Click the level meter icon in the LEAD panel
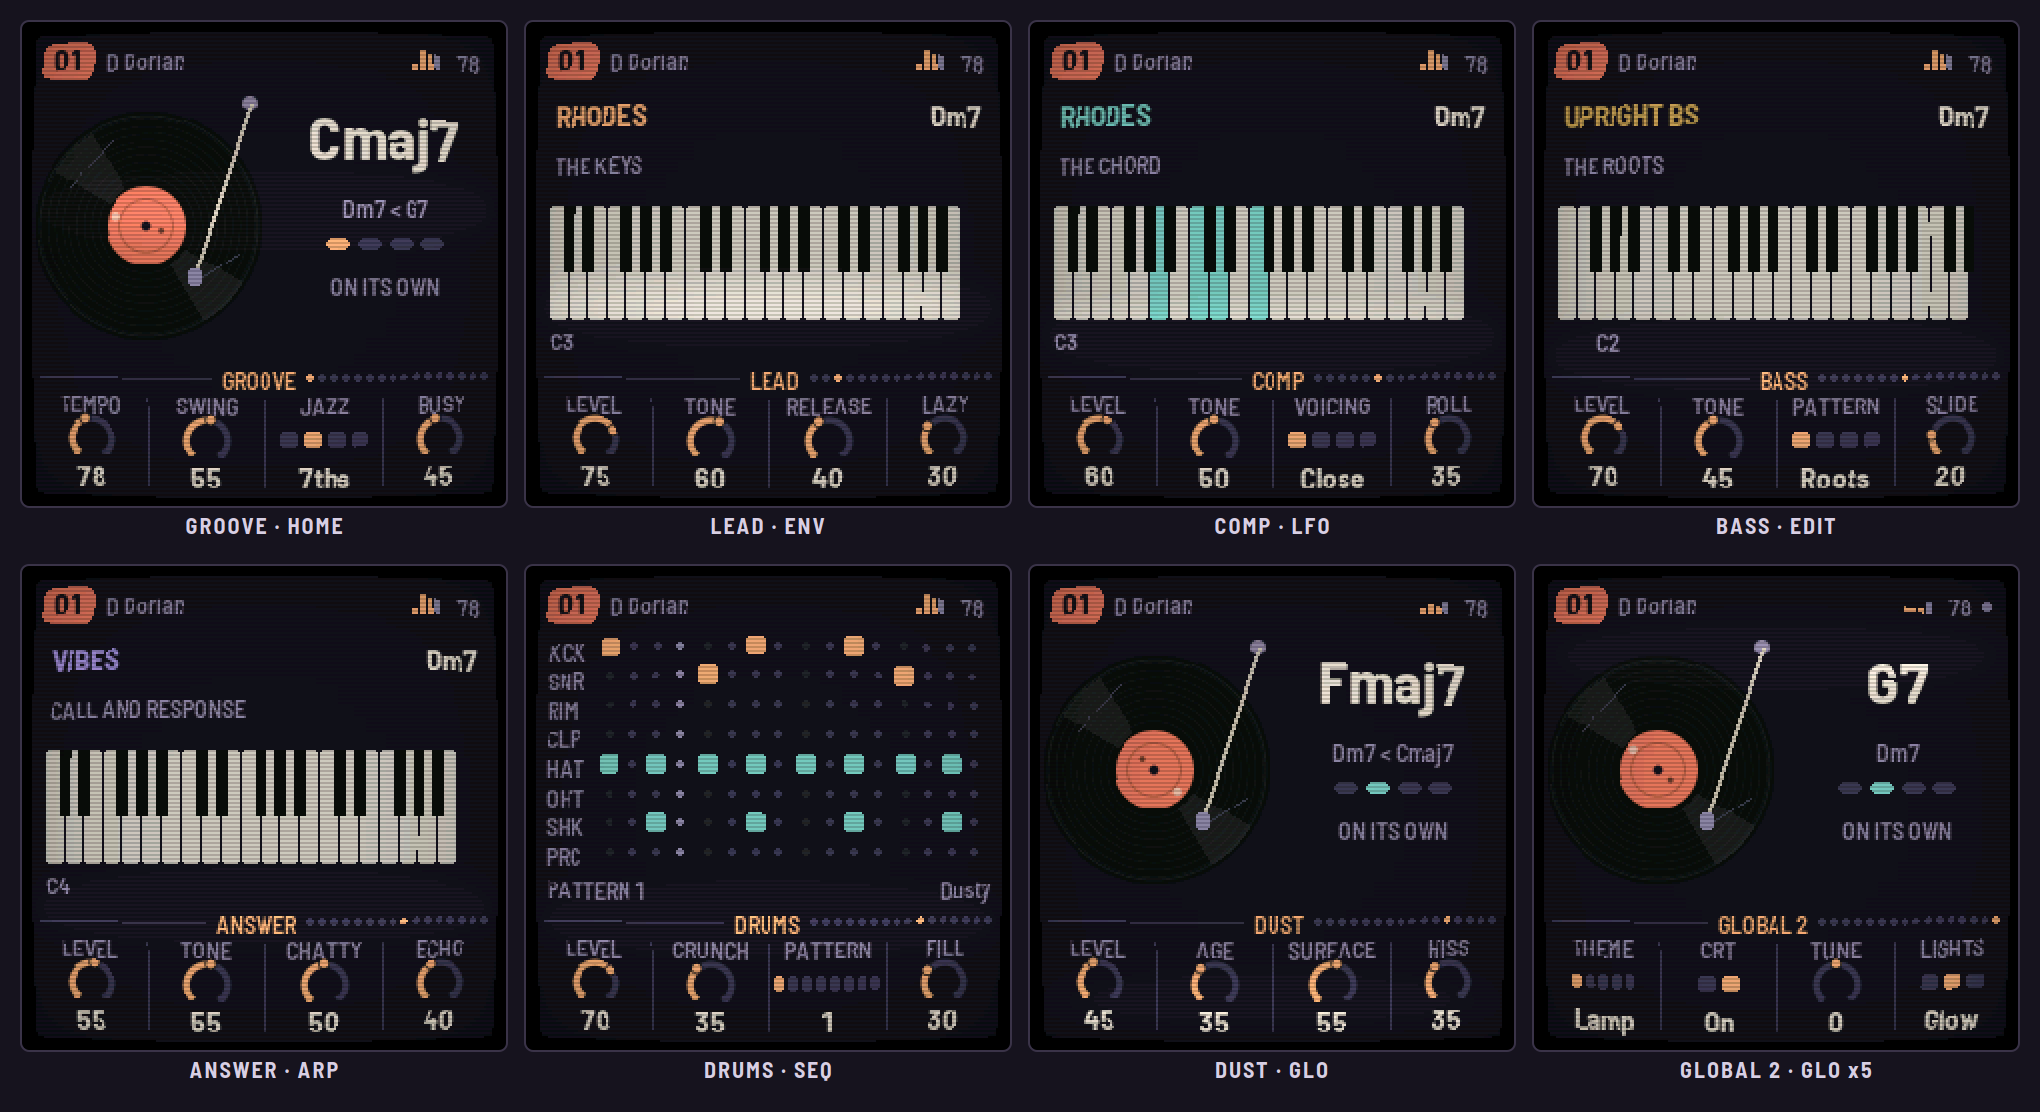2040x1112 pixels. pyautogui.click(x=929, y=61)
